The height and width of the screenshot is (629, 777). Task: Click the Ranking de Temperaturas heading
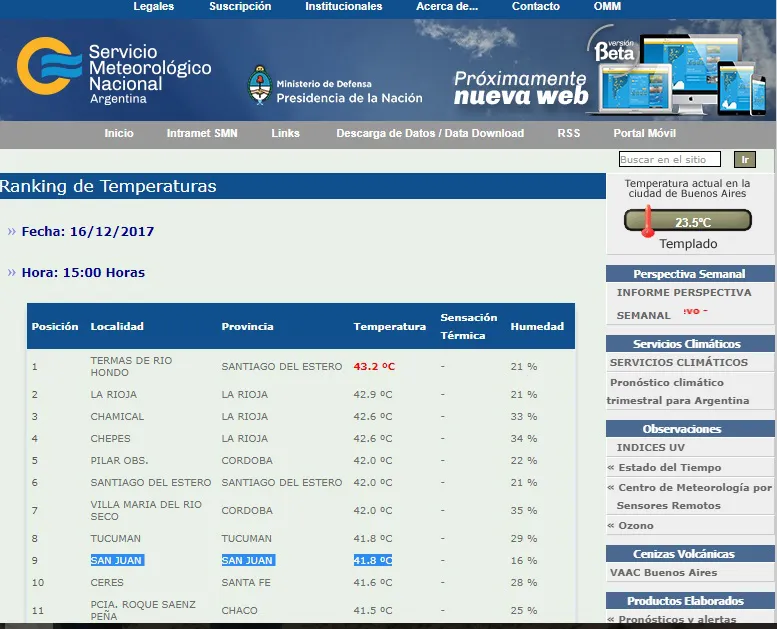109,186
